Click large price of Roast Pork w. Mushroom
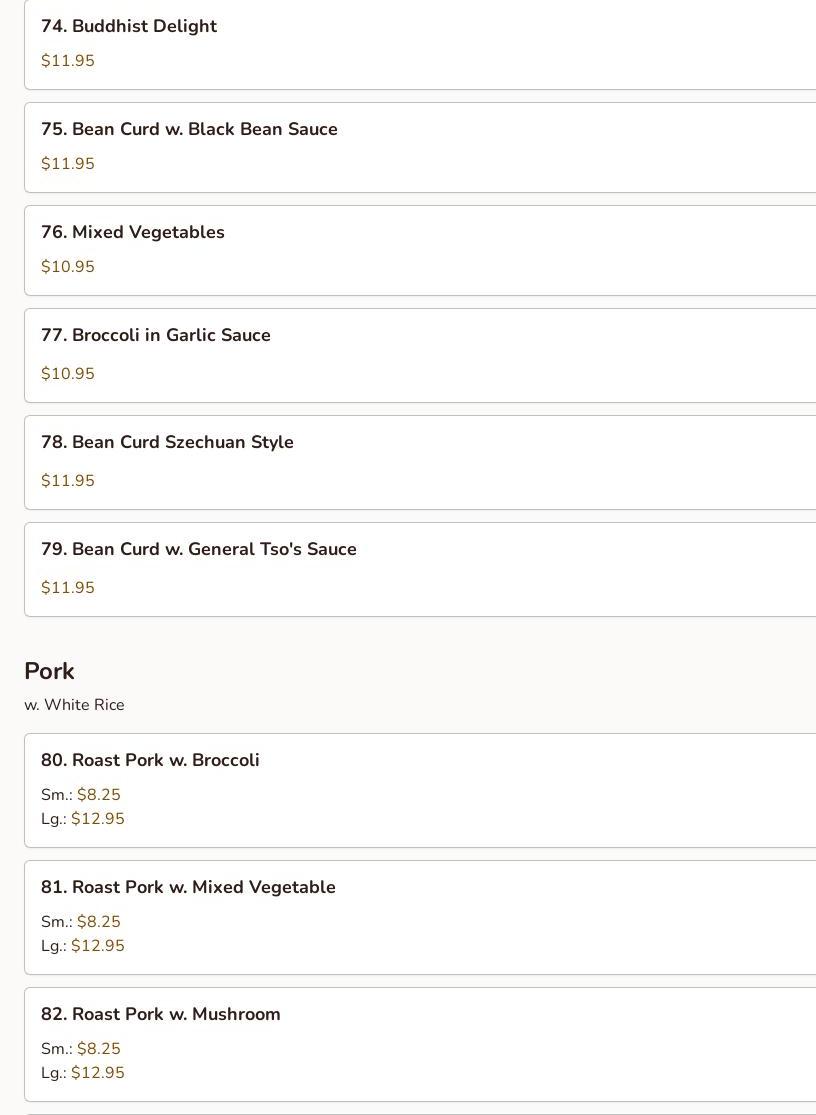The width and height of the screenshot is (816, 1115). pyautogui.click(x=97, y=1073)
